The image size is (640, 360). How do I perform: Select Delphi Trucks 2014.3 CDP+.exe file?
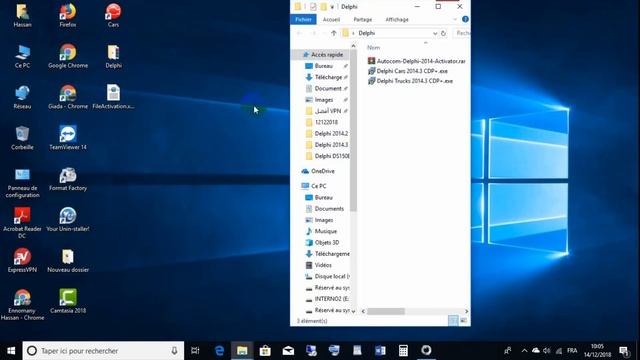point(410,81)
